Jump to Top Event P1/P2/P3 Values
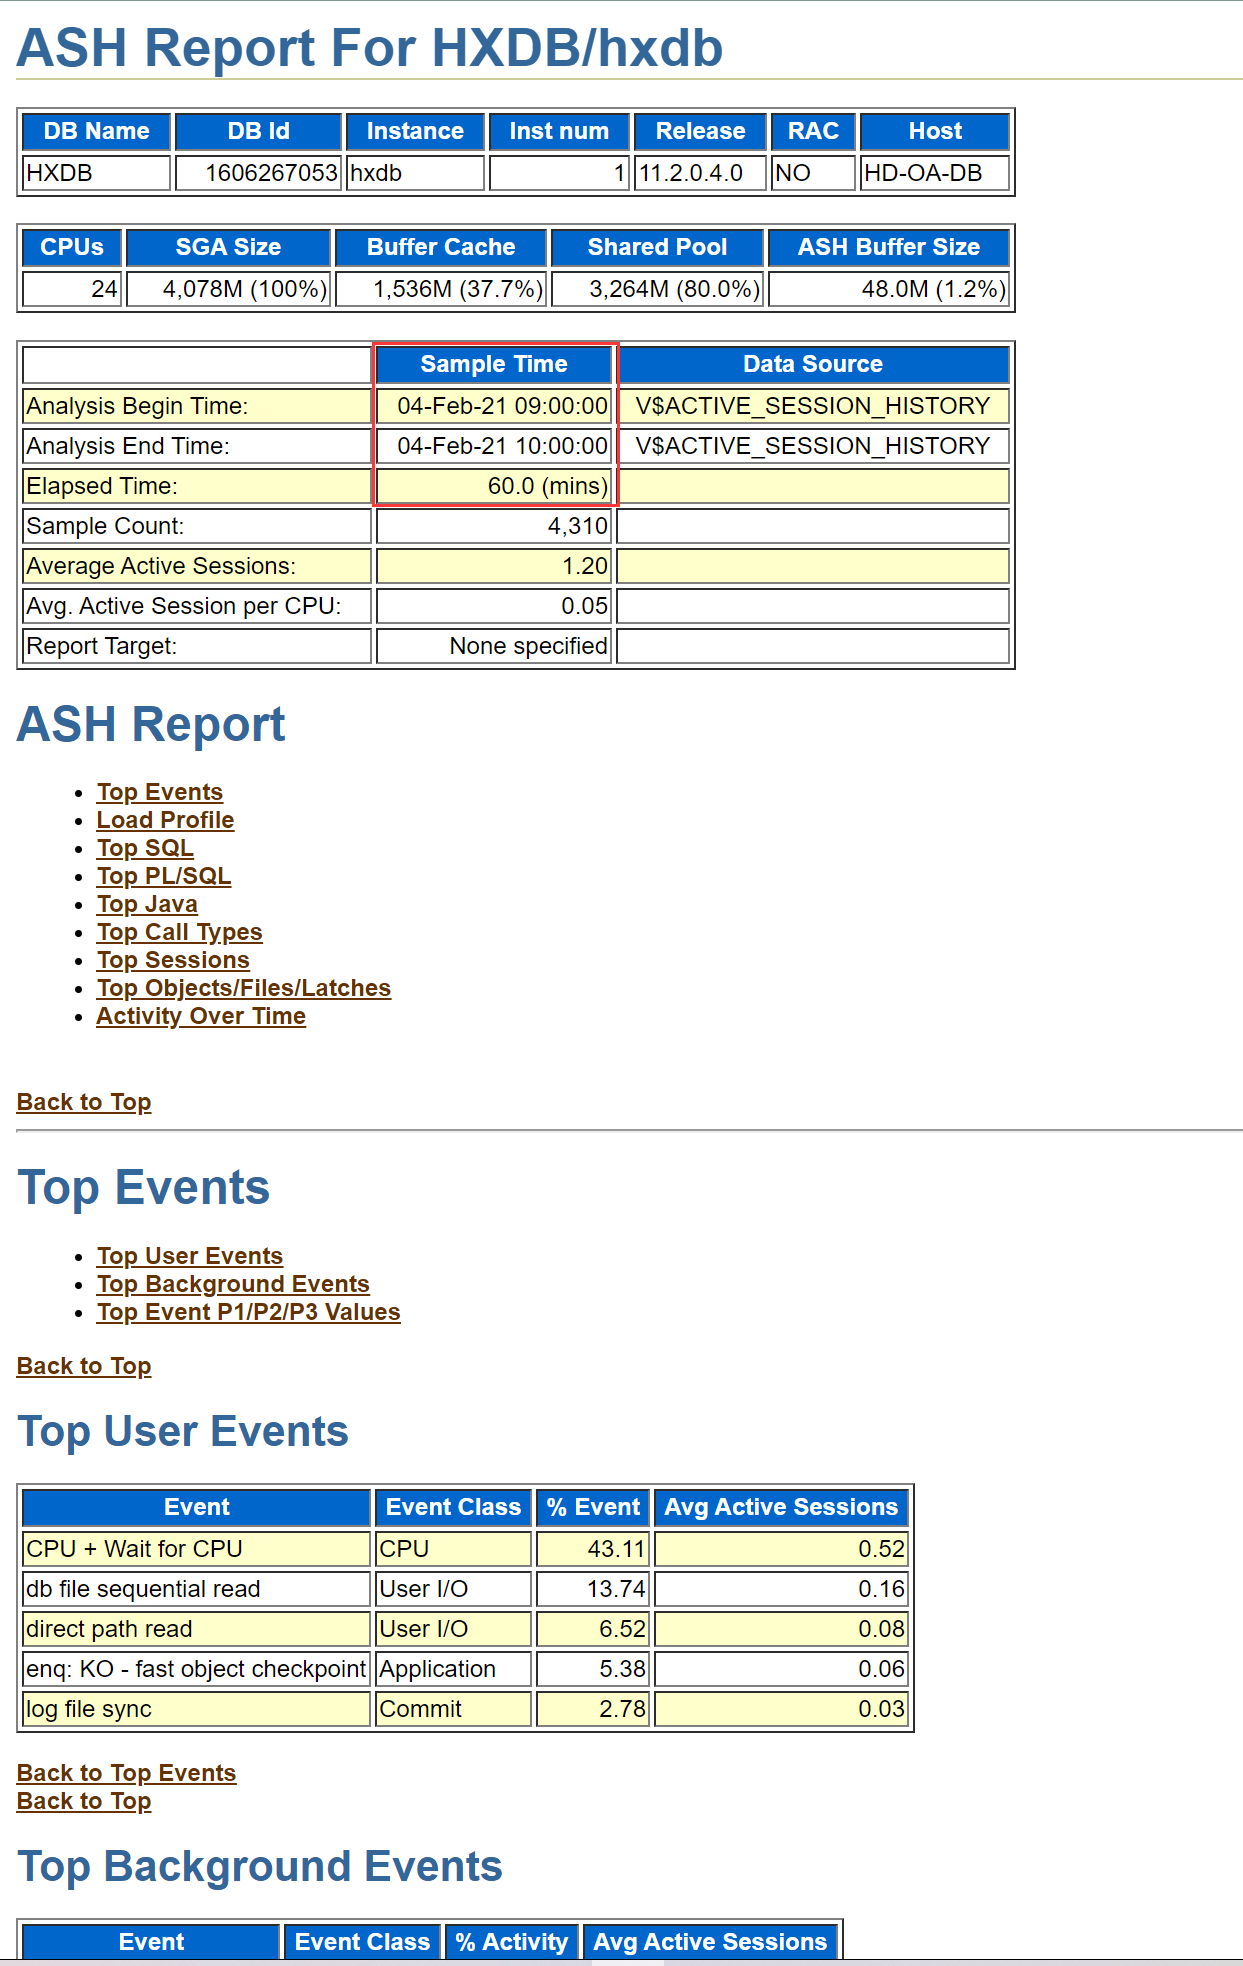The width and height of the screenshot is (1243, 1966). pyautogui.click(x=248, y=1312)
